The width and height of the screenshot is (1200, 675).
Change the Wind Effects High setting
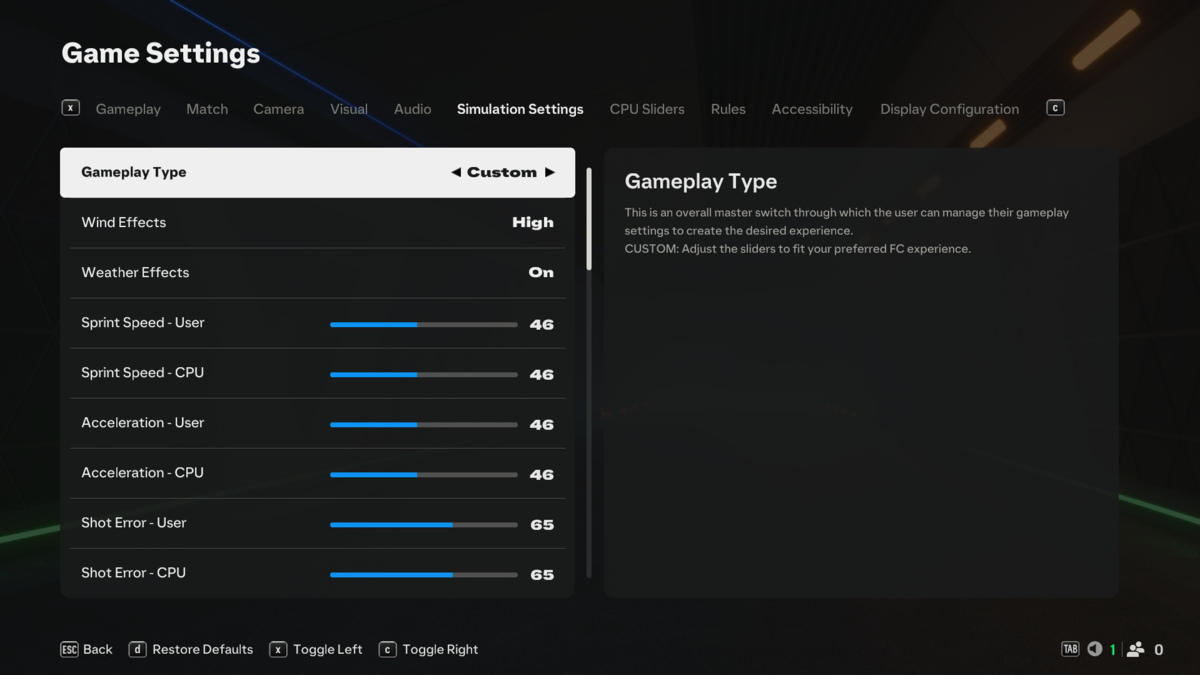(532, 222)
